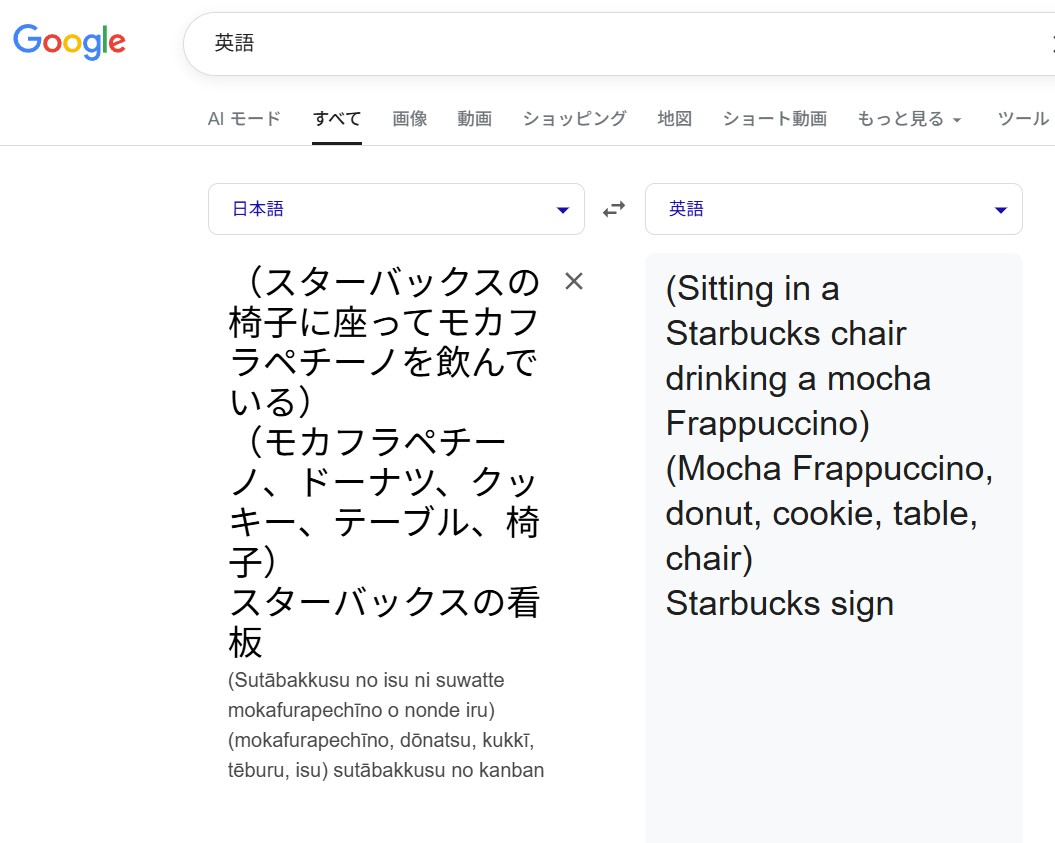Open the 画像 search tab
The image size is (1055, 843).
click(x=409, y=119)
